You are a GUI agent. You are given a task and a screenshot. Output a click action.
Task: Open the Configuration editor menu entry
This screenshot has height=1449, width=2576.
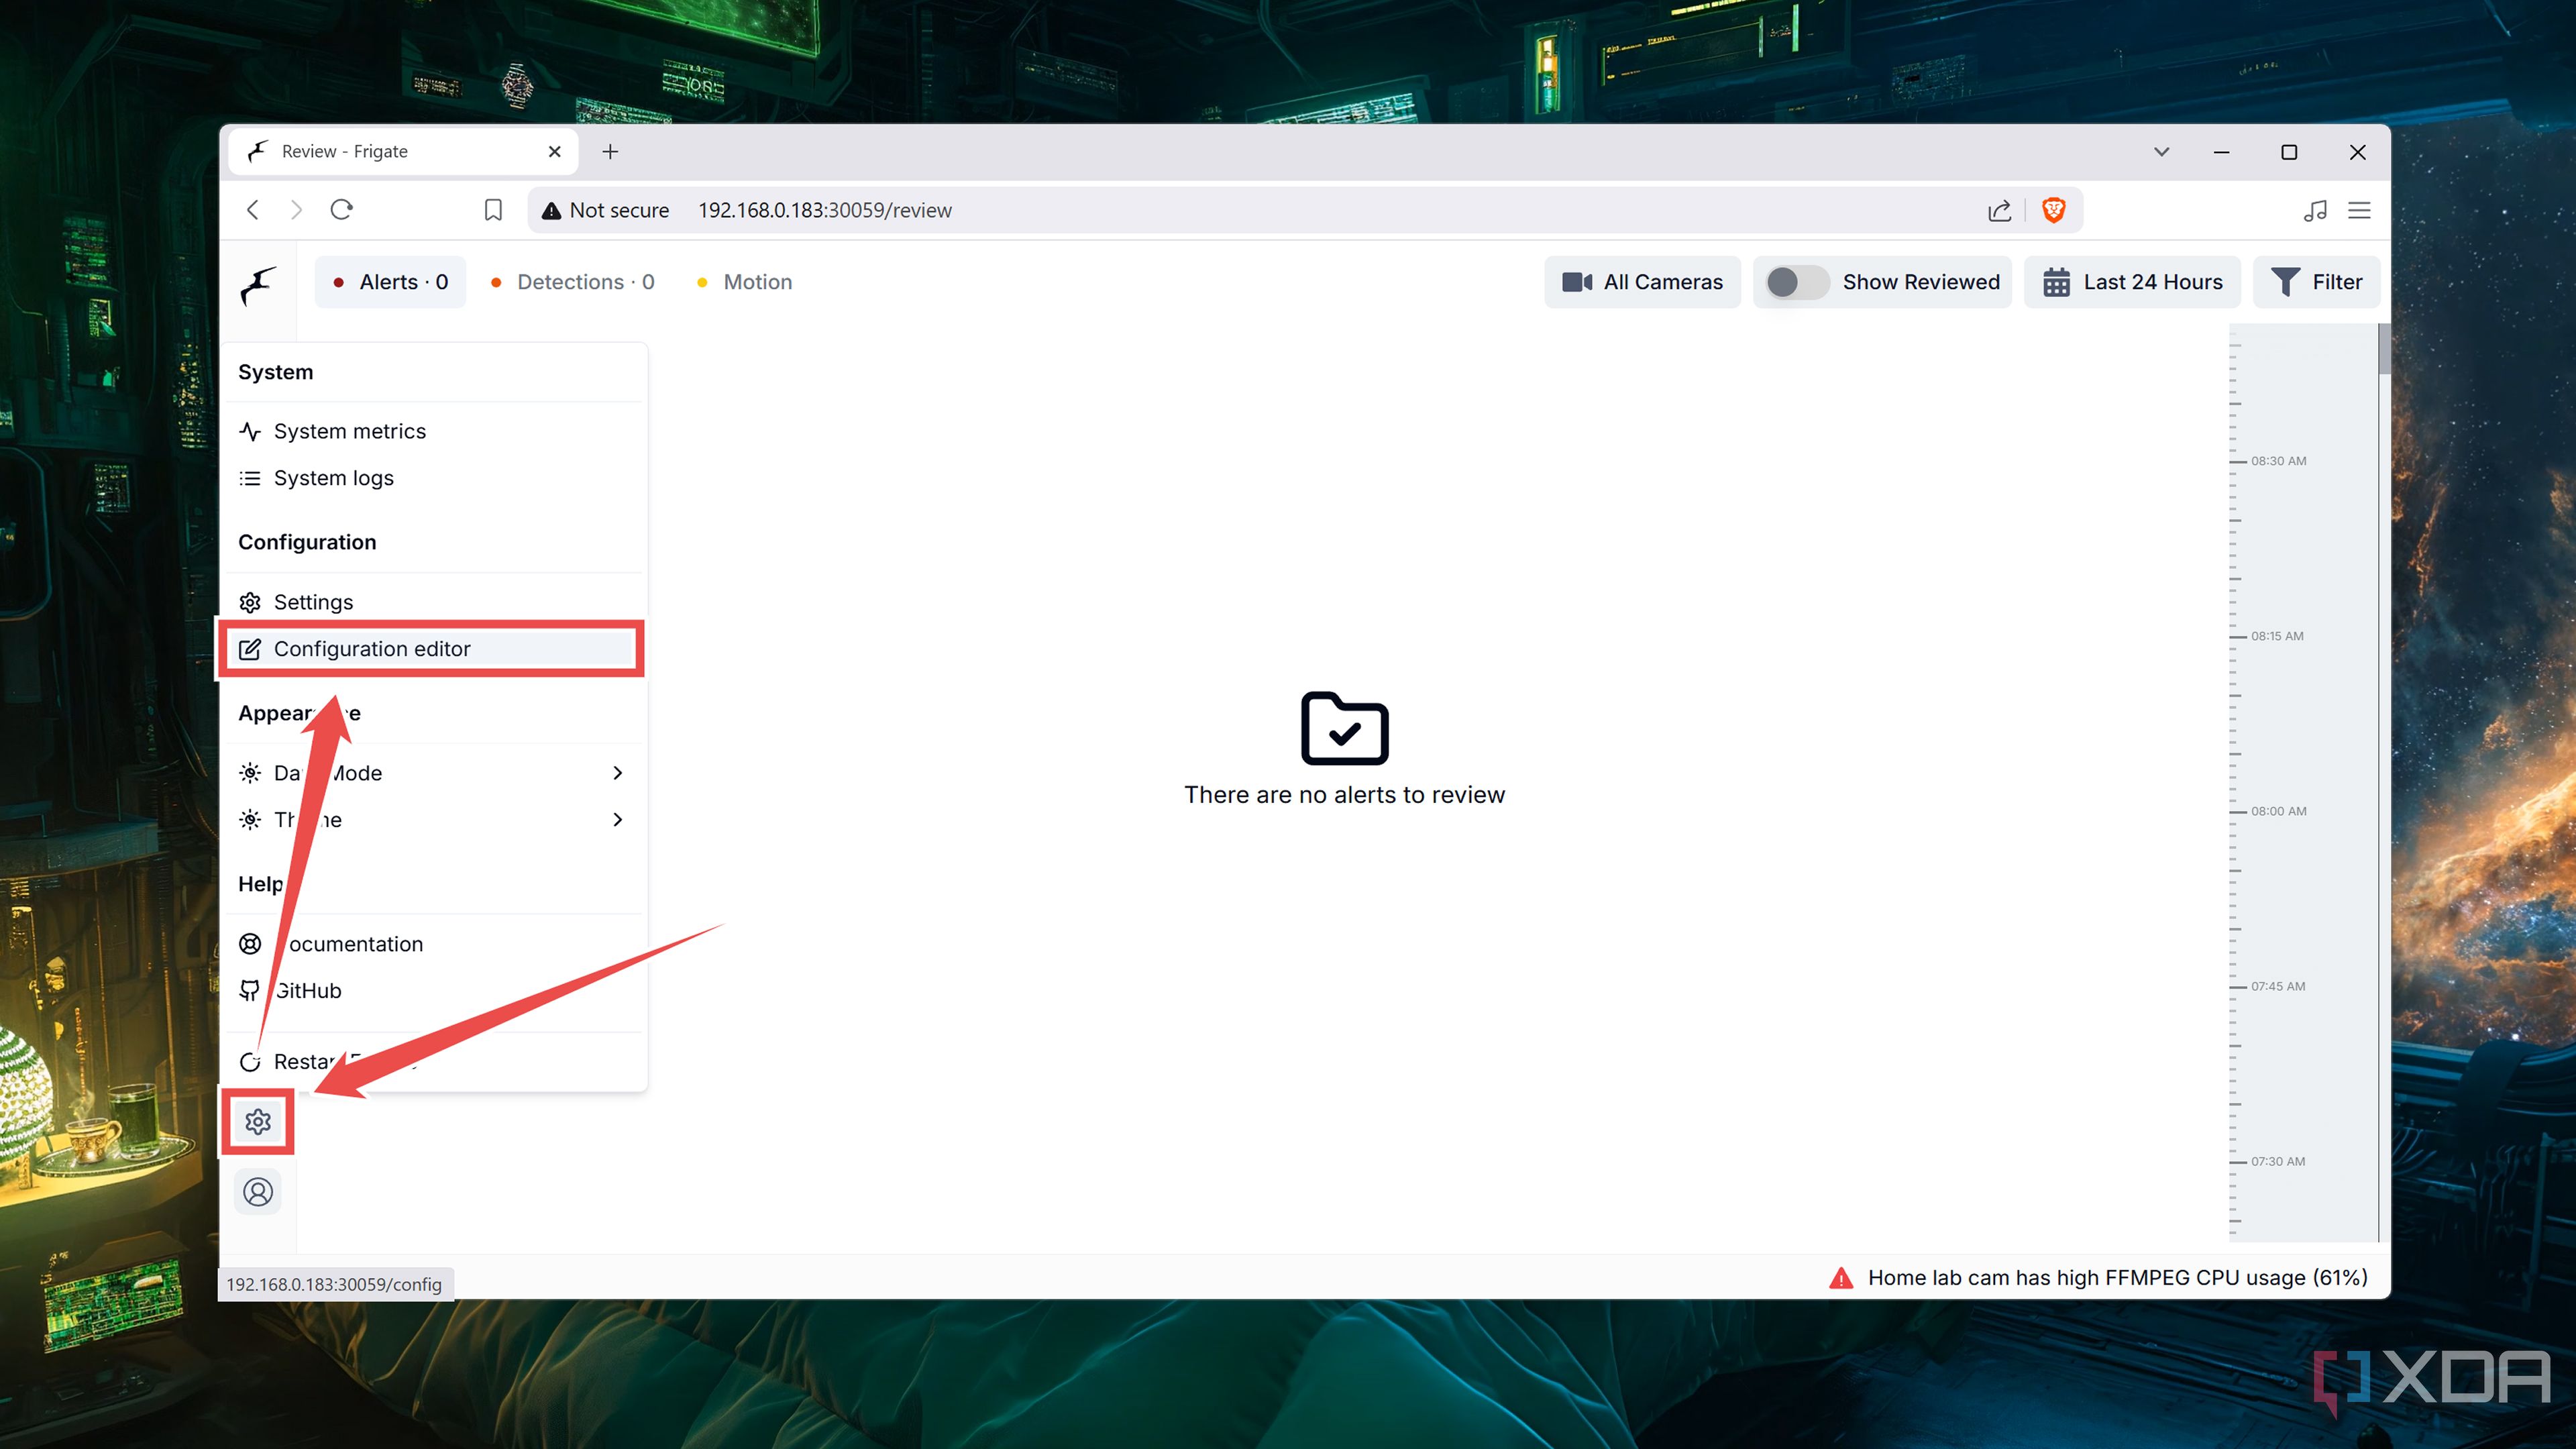pyautogui.click(x=372, y=648)
